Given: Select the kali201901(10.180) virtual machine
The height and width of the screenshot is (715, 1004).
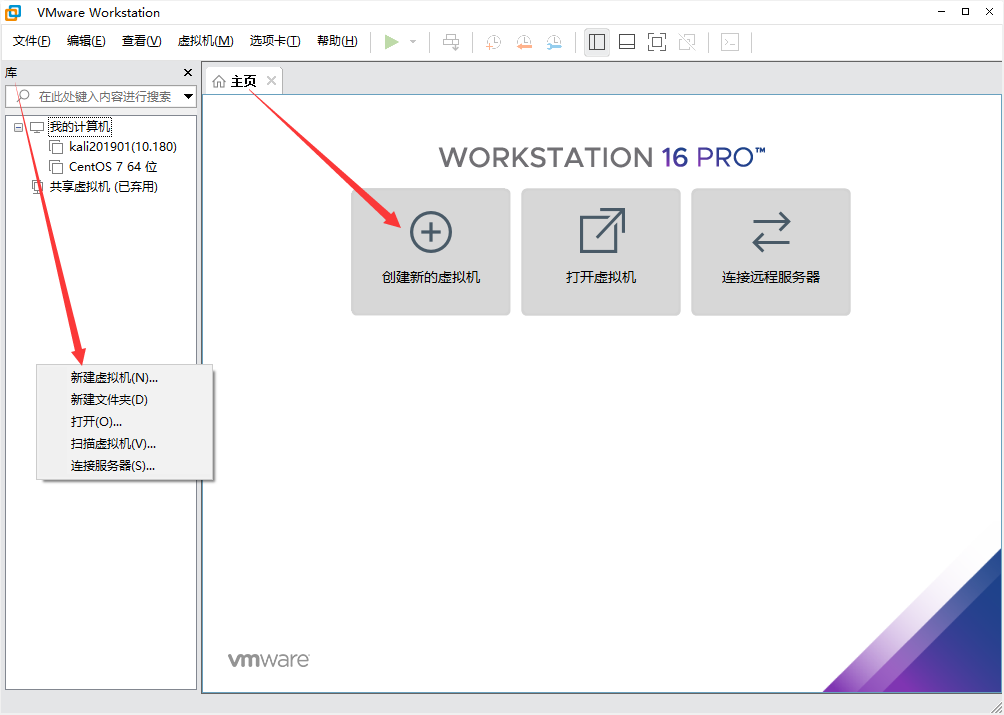Looking at the screenshot, I should (x=123, y=147).
